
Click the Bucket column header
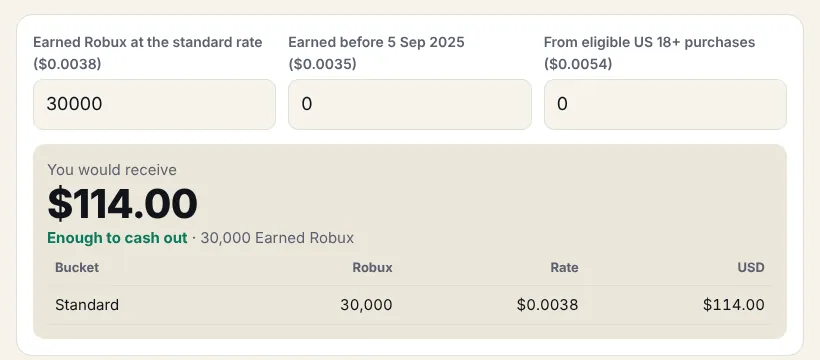[77, 267]
